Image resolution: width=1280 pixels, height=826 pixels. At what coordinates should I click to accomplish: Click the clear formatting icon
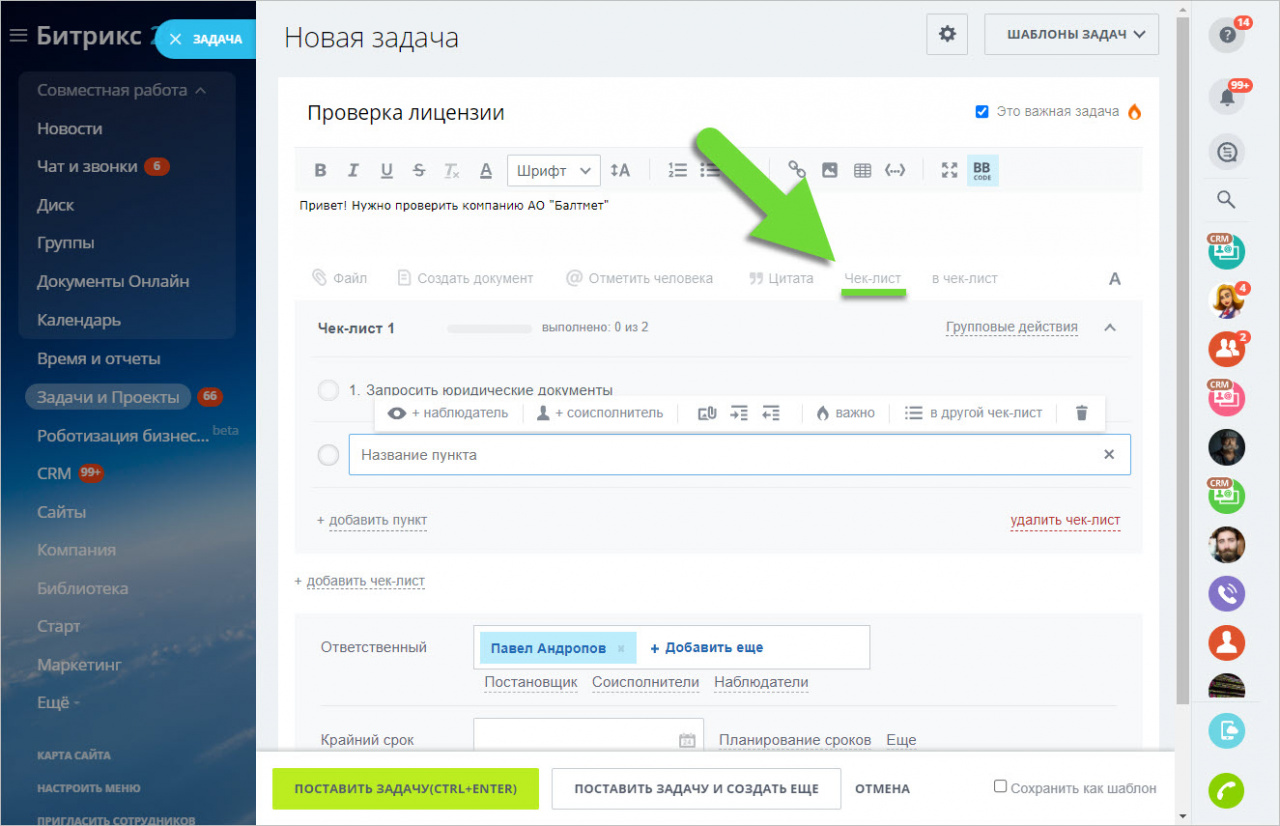coord(452,170)
